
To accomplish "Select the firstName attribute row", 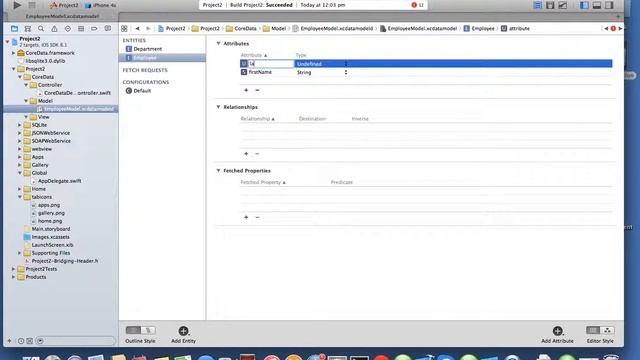I will click(x=426, y=72).
